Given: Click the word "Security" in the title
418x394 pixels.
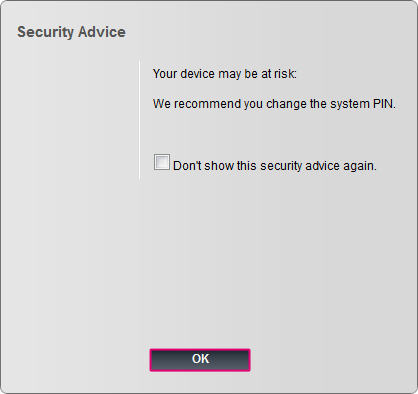Looking at the screenshot, I should (45, 32).
